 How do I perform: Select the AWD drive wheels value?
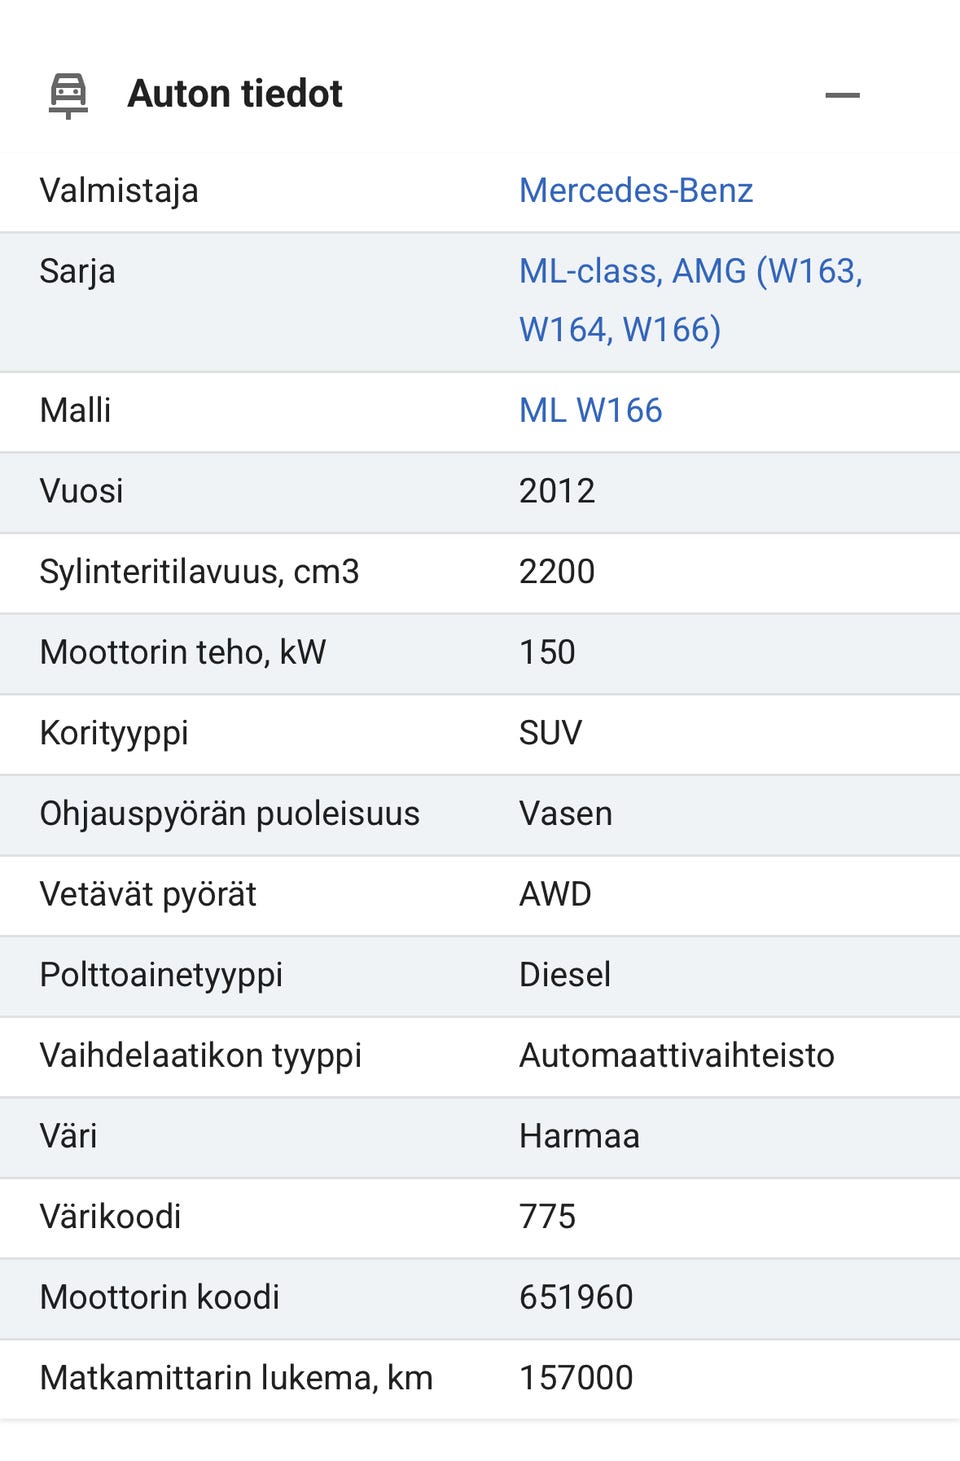point(555,894)
